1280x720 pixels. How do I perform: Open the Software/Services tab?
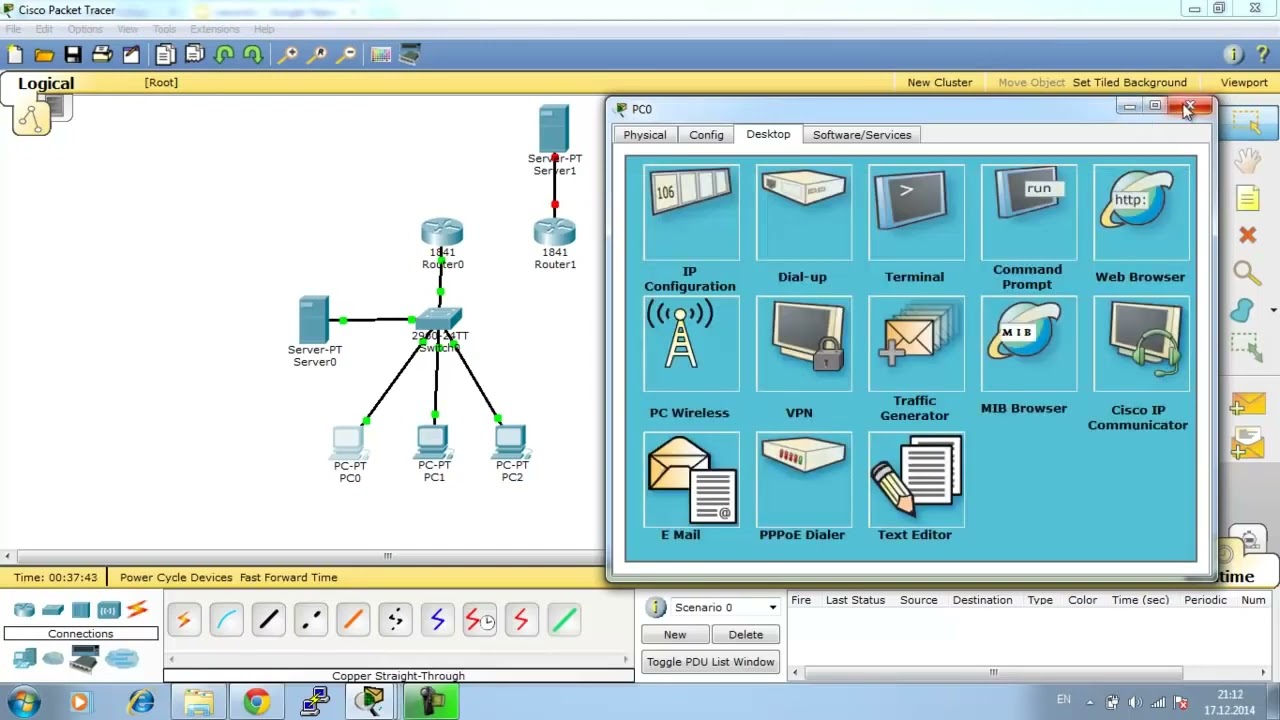(862, 135)
